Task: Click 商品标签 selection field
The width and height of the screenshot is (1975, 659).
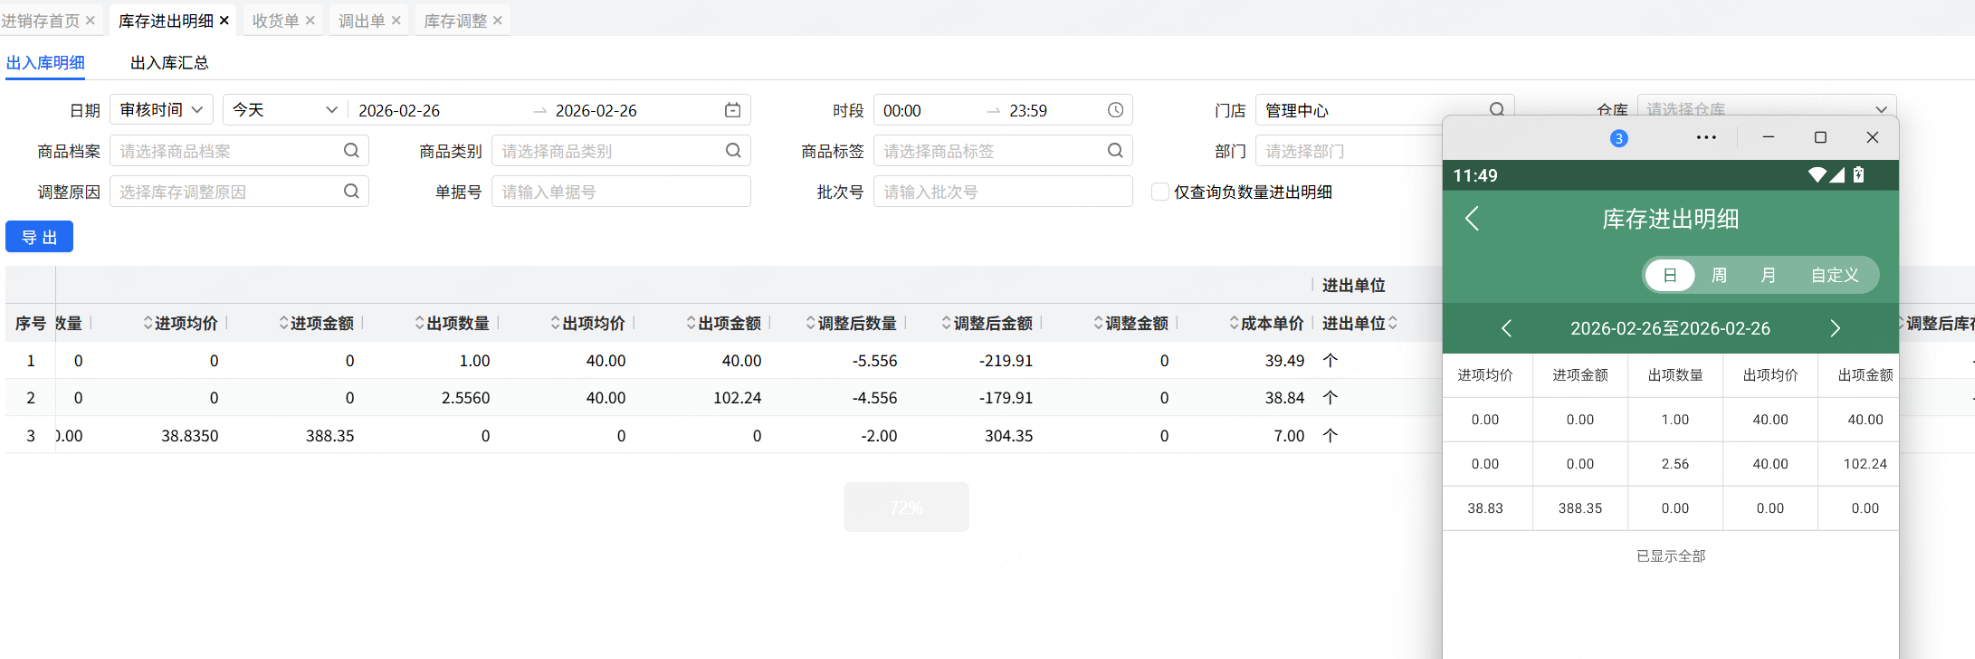Action: click(1003, 151)
